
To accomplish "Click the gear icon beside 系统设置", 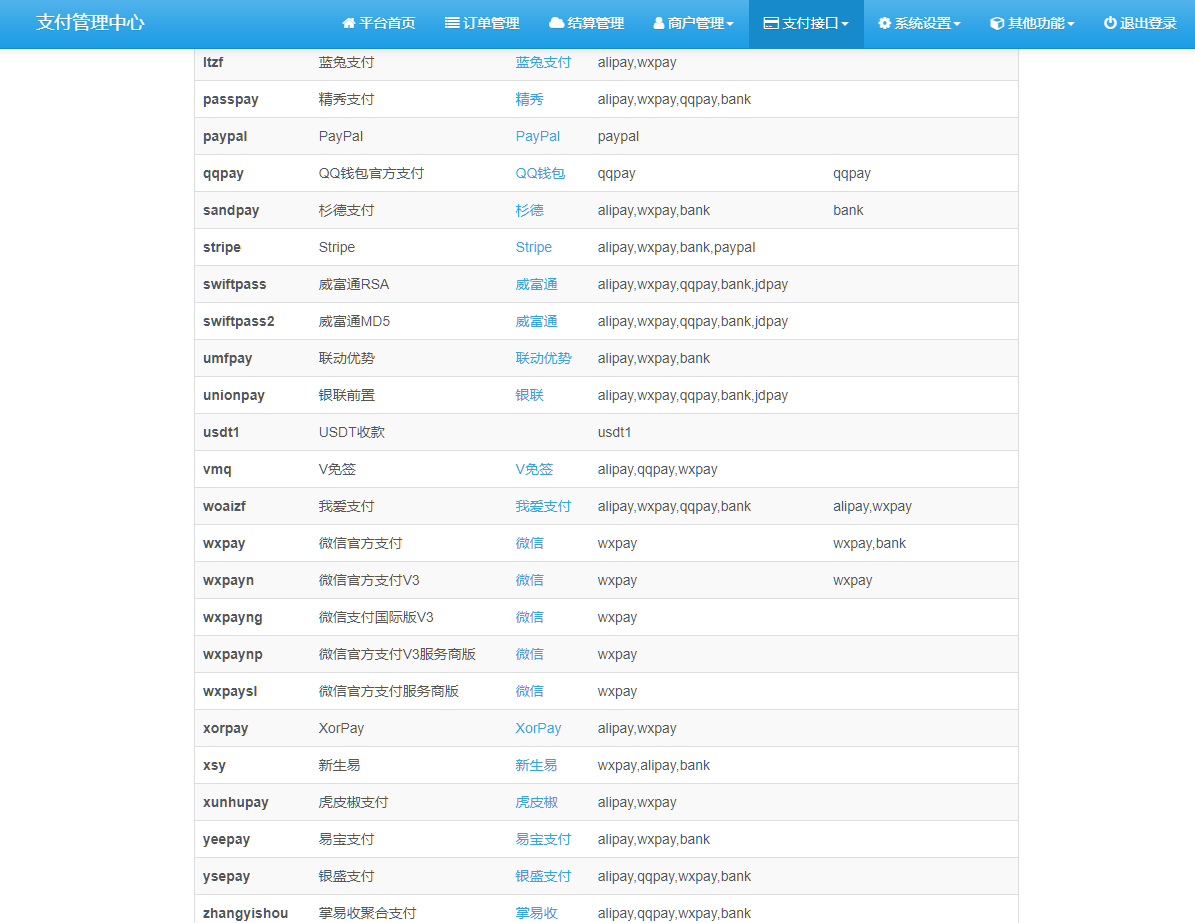I will (x=884, y=23).
